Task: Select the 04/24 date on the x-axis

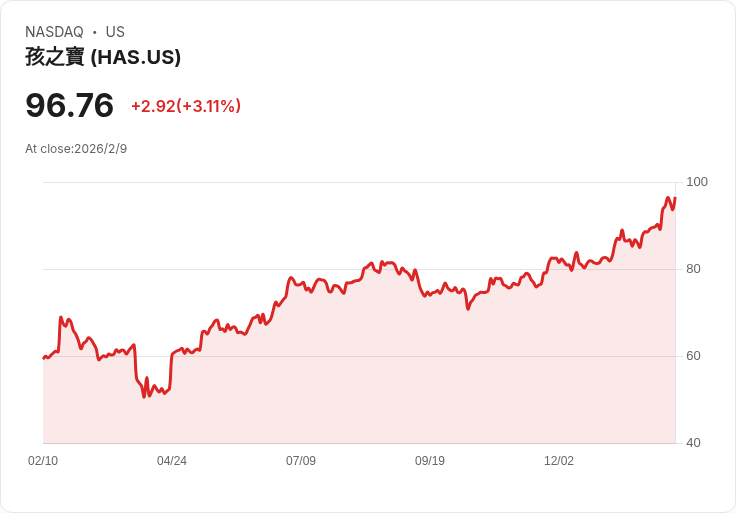Action: pos(172,461)
